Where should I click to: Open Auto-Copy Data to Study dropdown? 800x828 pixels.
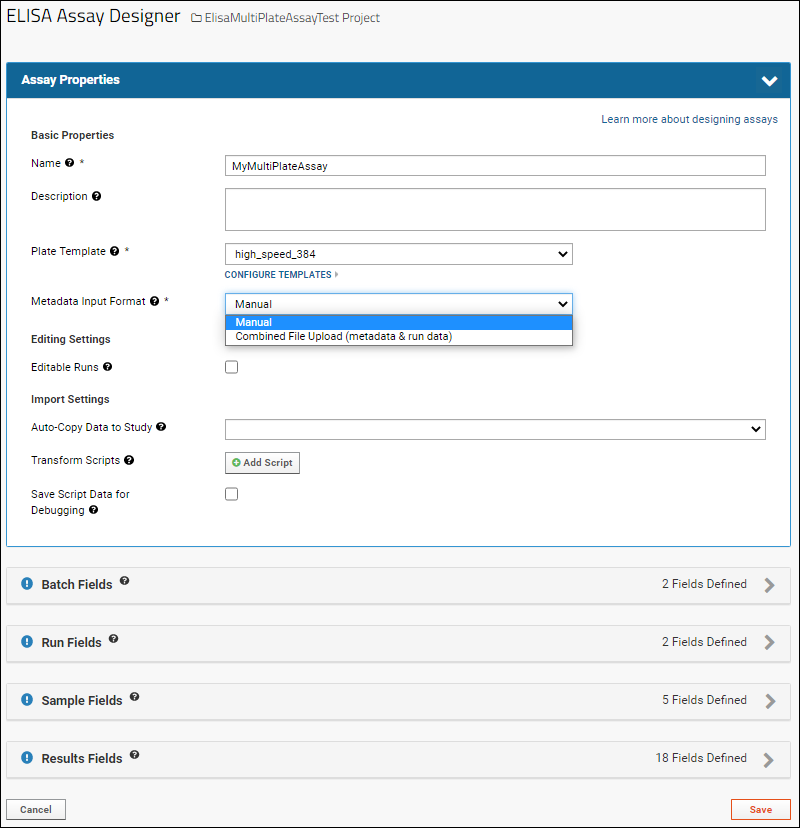click(495, 429)
